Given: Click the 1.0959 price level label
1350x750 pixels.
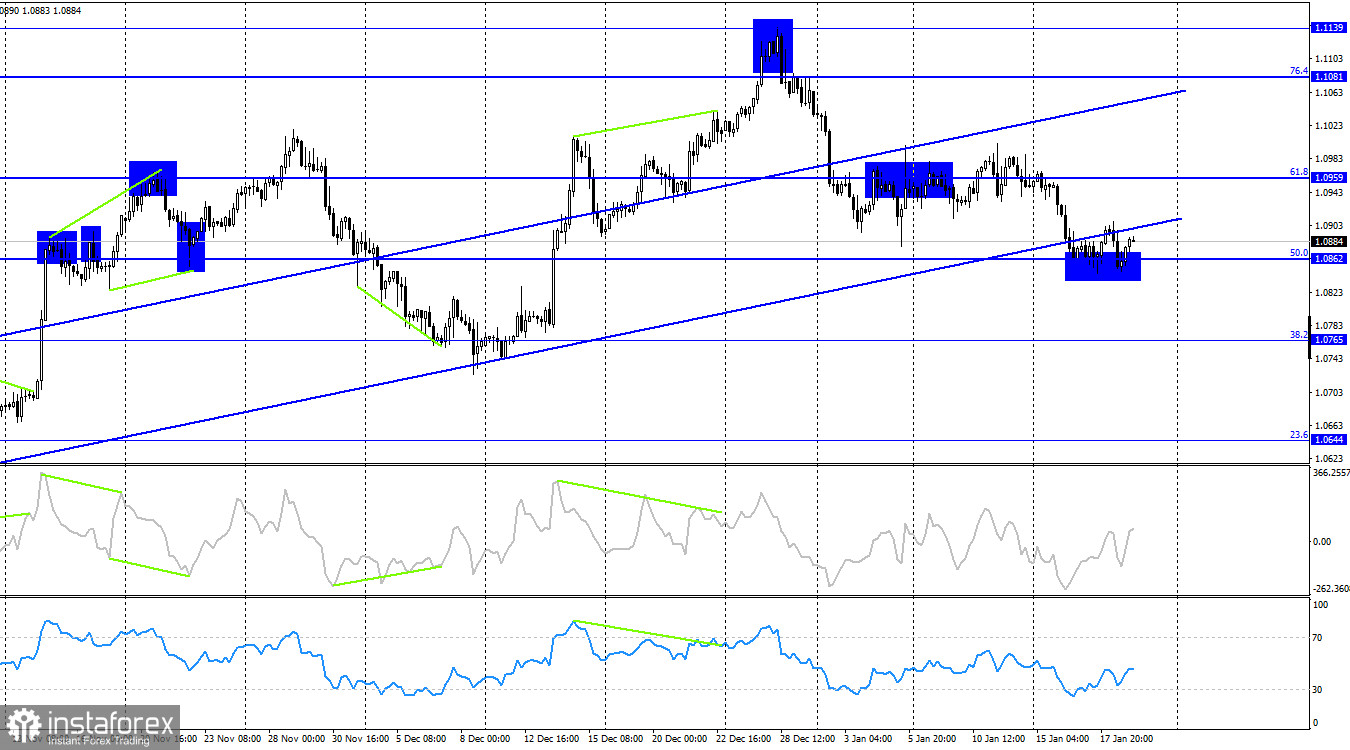Looking at the screenshot, I should (1329, 177).
